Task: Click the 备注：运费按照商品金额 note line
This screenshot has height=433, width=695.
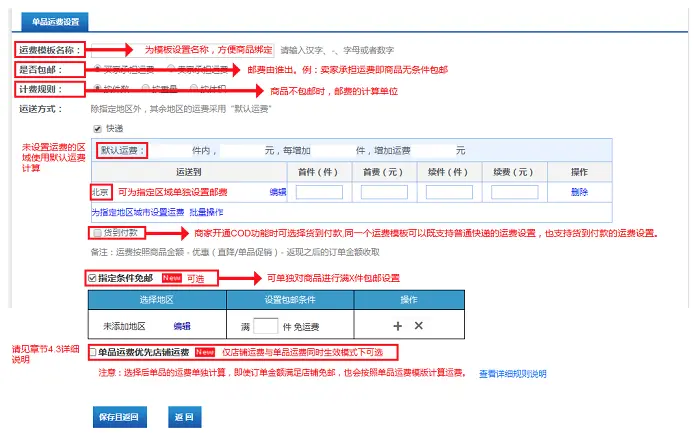Action: click(x=235, y=252)
